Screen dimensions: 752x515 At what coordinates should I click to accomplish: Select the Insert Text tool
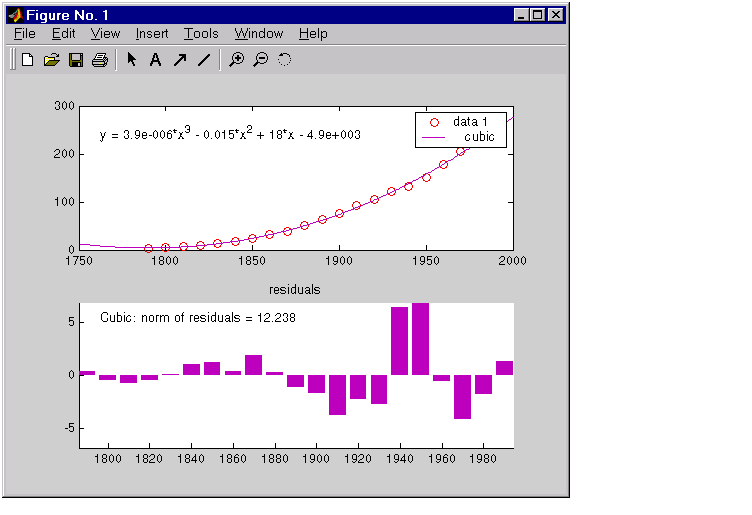[x=155, y=60]
